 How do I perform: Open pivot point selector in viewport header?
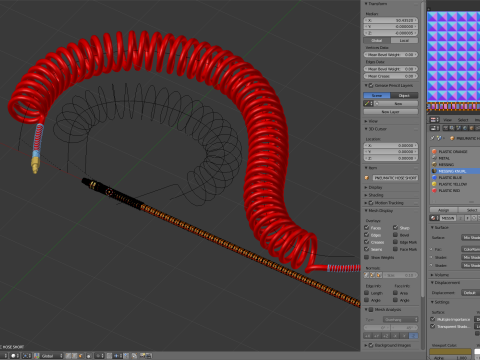27,356
